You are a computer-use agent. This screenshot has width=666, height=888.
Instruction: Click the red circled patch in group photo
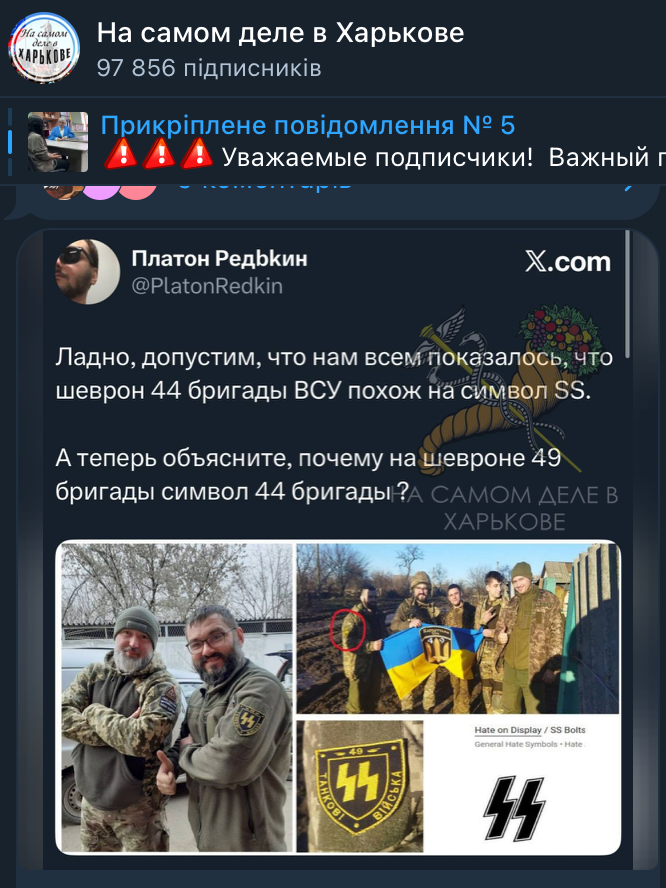[348, 629]
